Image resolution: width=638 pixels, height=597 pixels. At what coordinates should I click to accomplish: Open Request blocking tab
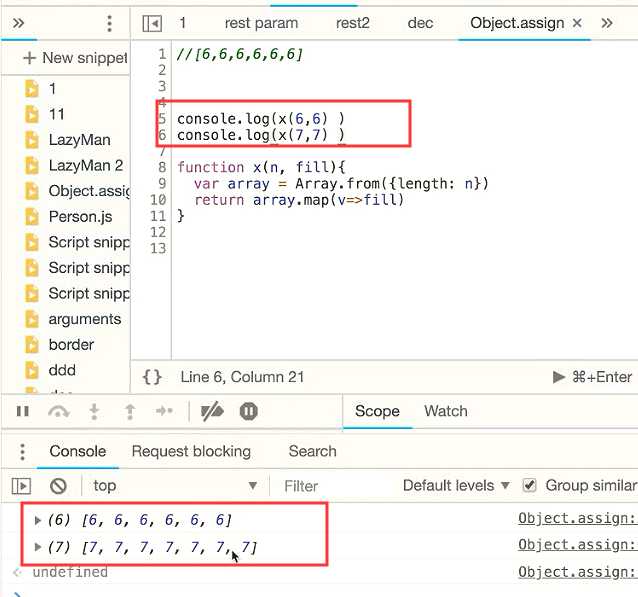coord(191,451)
